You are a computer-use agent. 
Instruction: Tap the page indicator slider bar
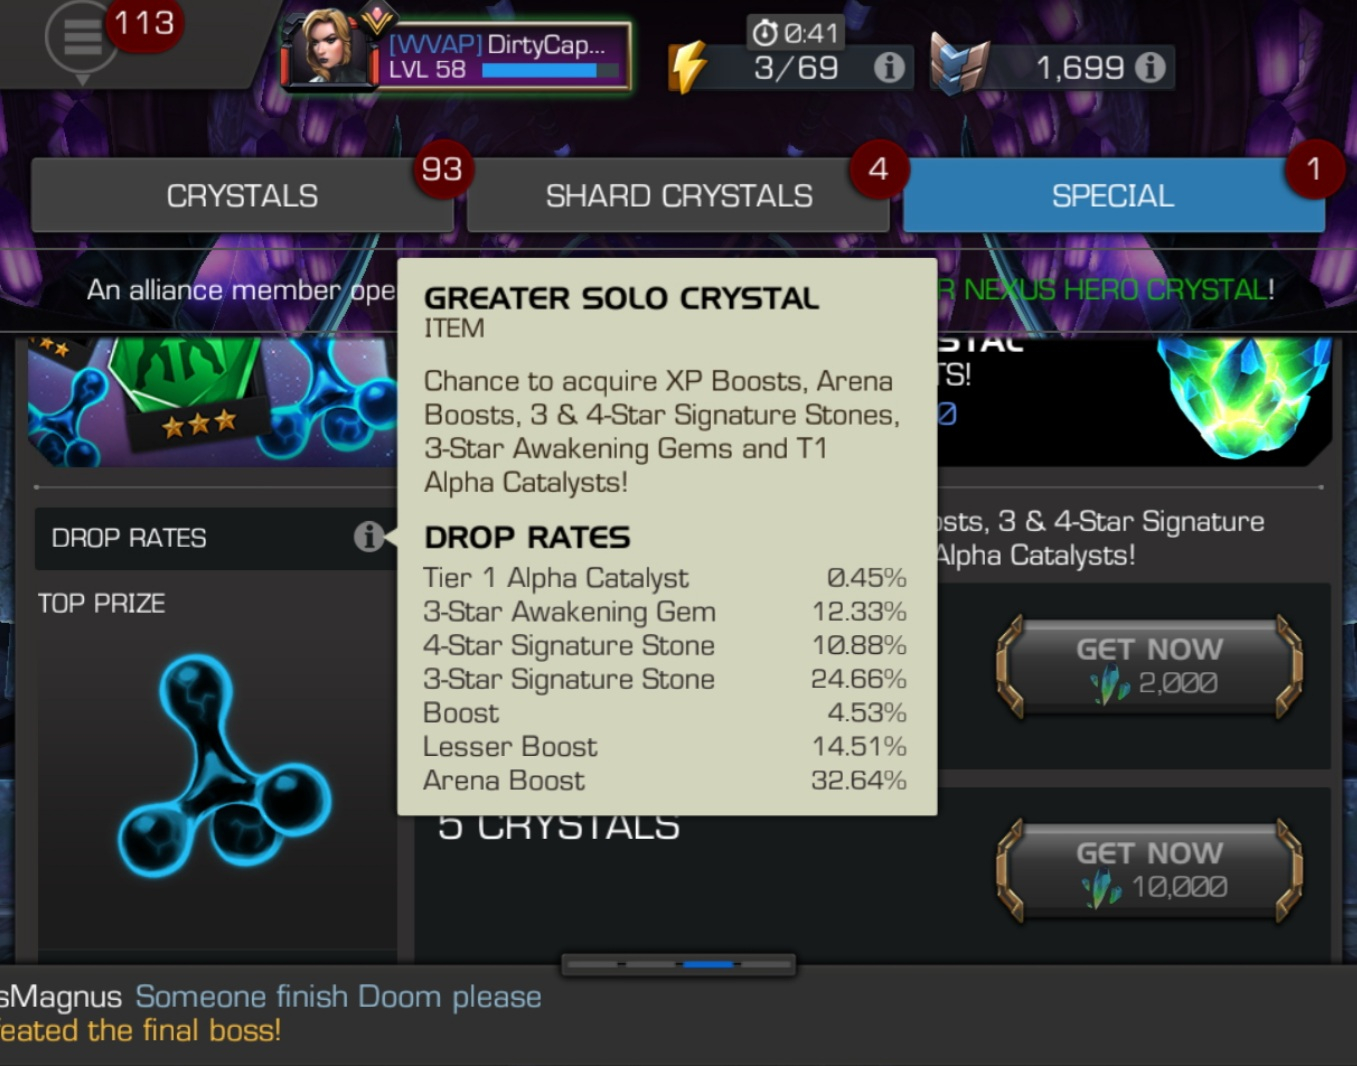click(679, 964)
